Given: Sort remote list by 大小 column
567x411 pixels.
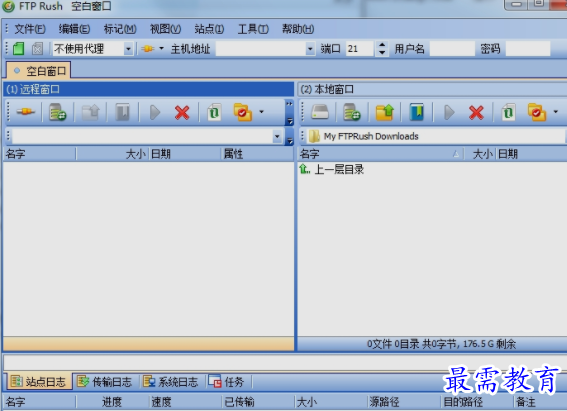Looking at the screenshot, I should [112, 154].
